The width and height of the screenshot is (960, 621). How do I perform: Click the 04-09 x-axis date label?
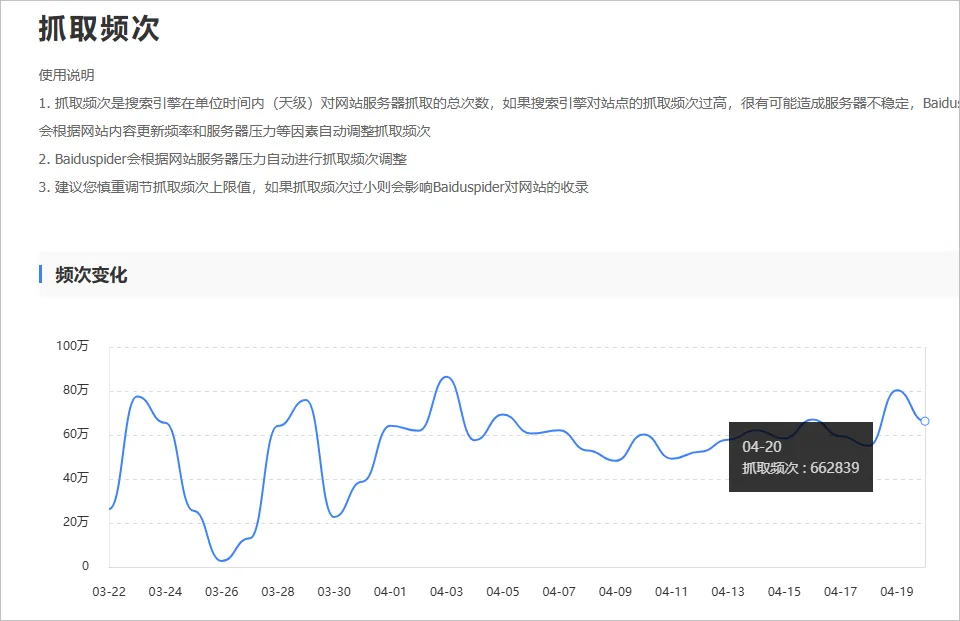[x=615, y=592]
